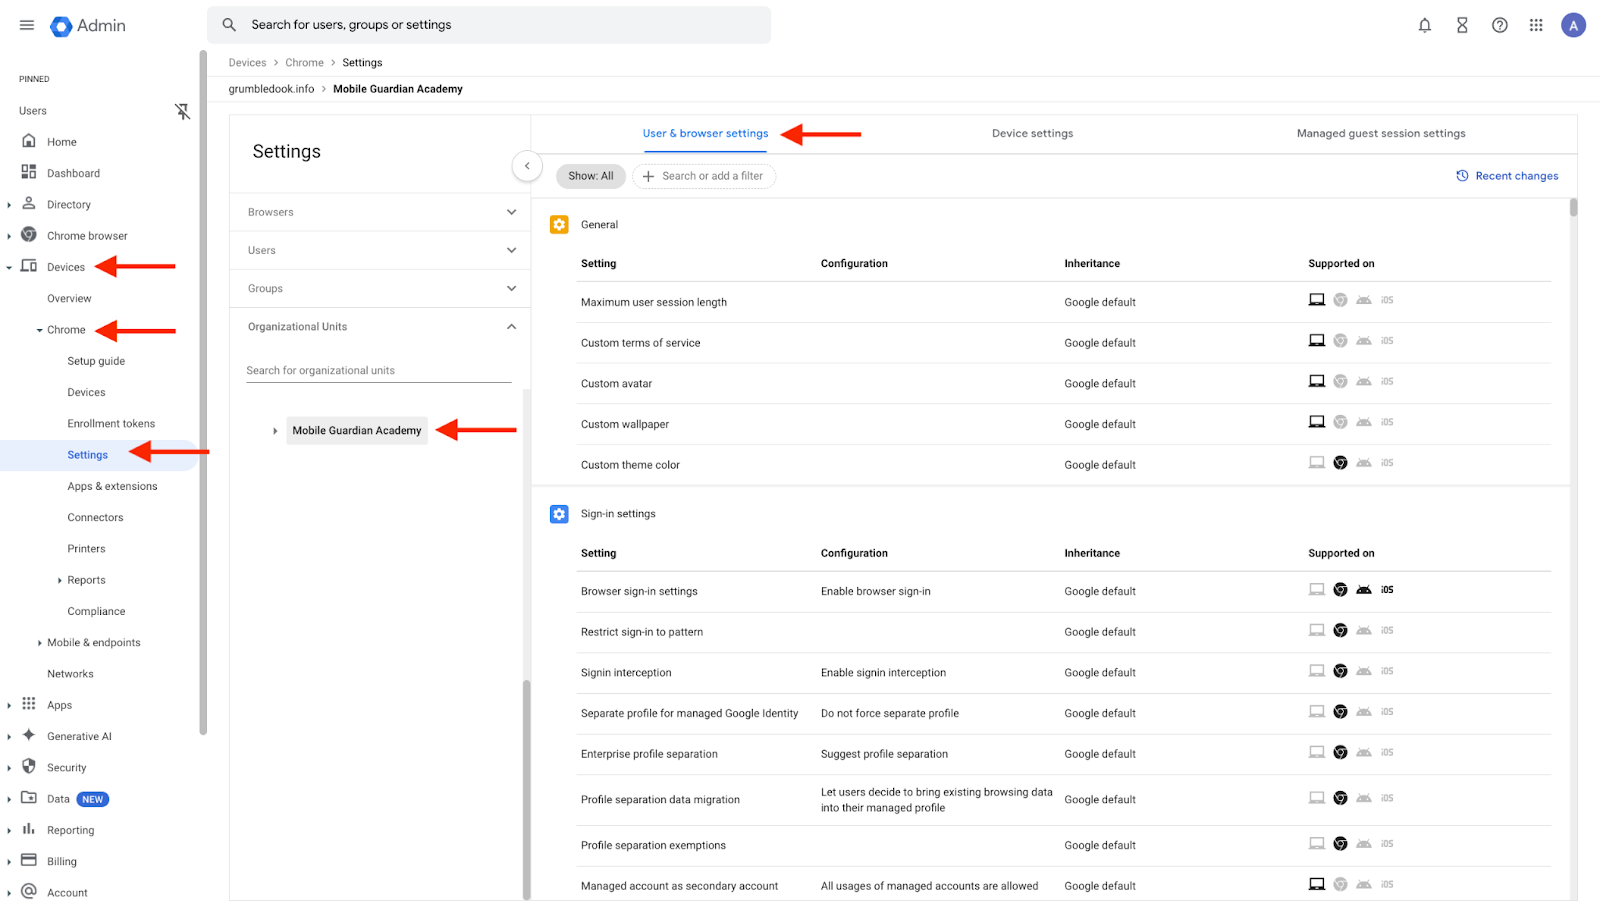Viewport: 1600px width, 901px height.
Task: Collapse the Organizational Units section
Action: pyautogui.click(x=511, y=327)
